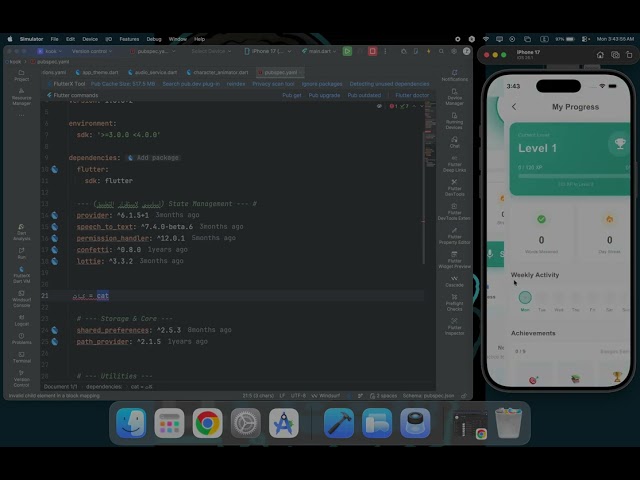Screen dimensions: 640x480
Task: Switch to the audio_service.dart tab
Action: click(152, 72)
